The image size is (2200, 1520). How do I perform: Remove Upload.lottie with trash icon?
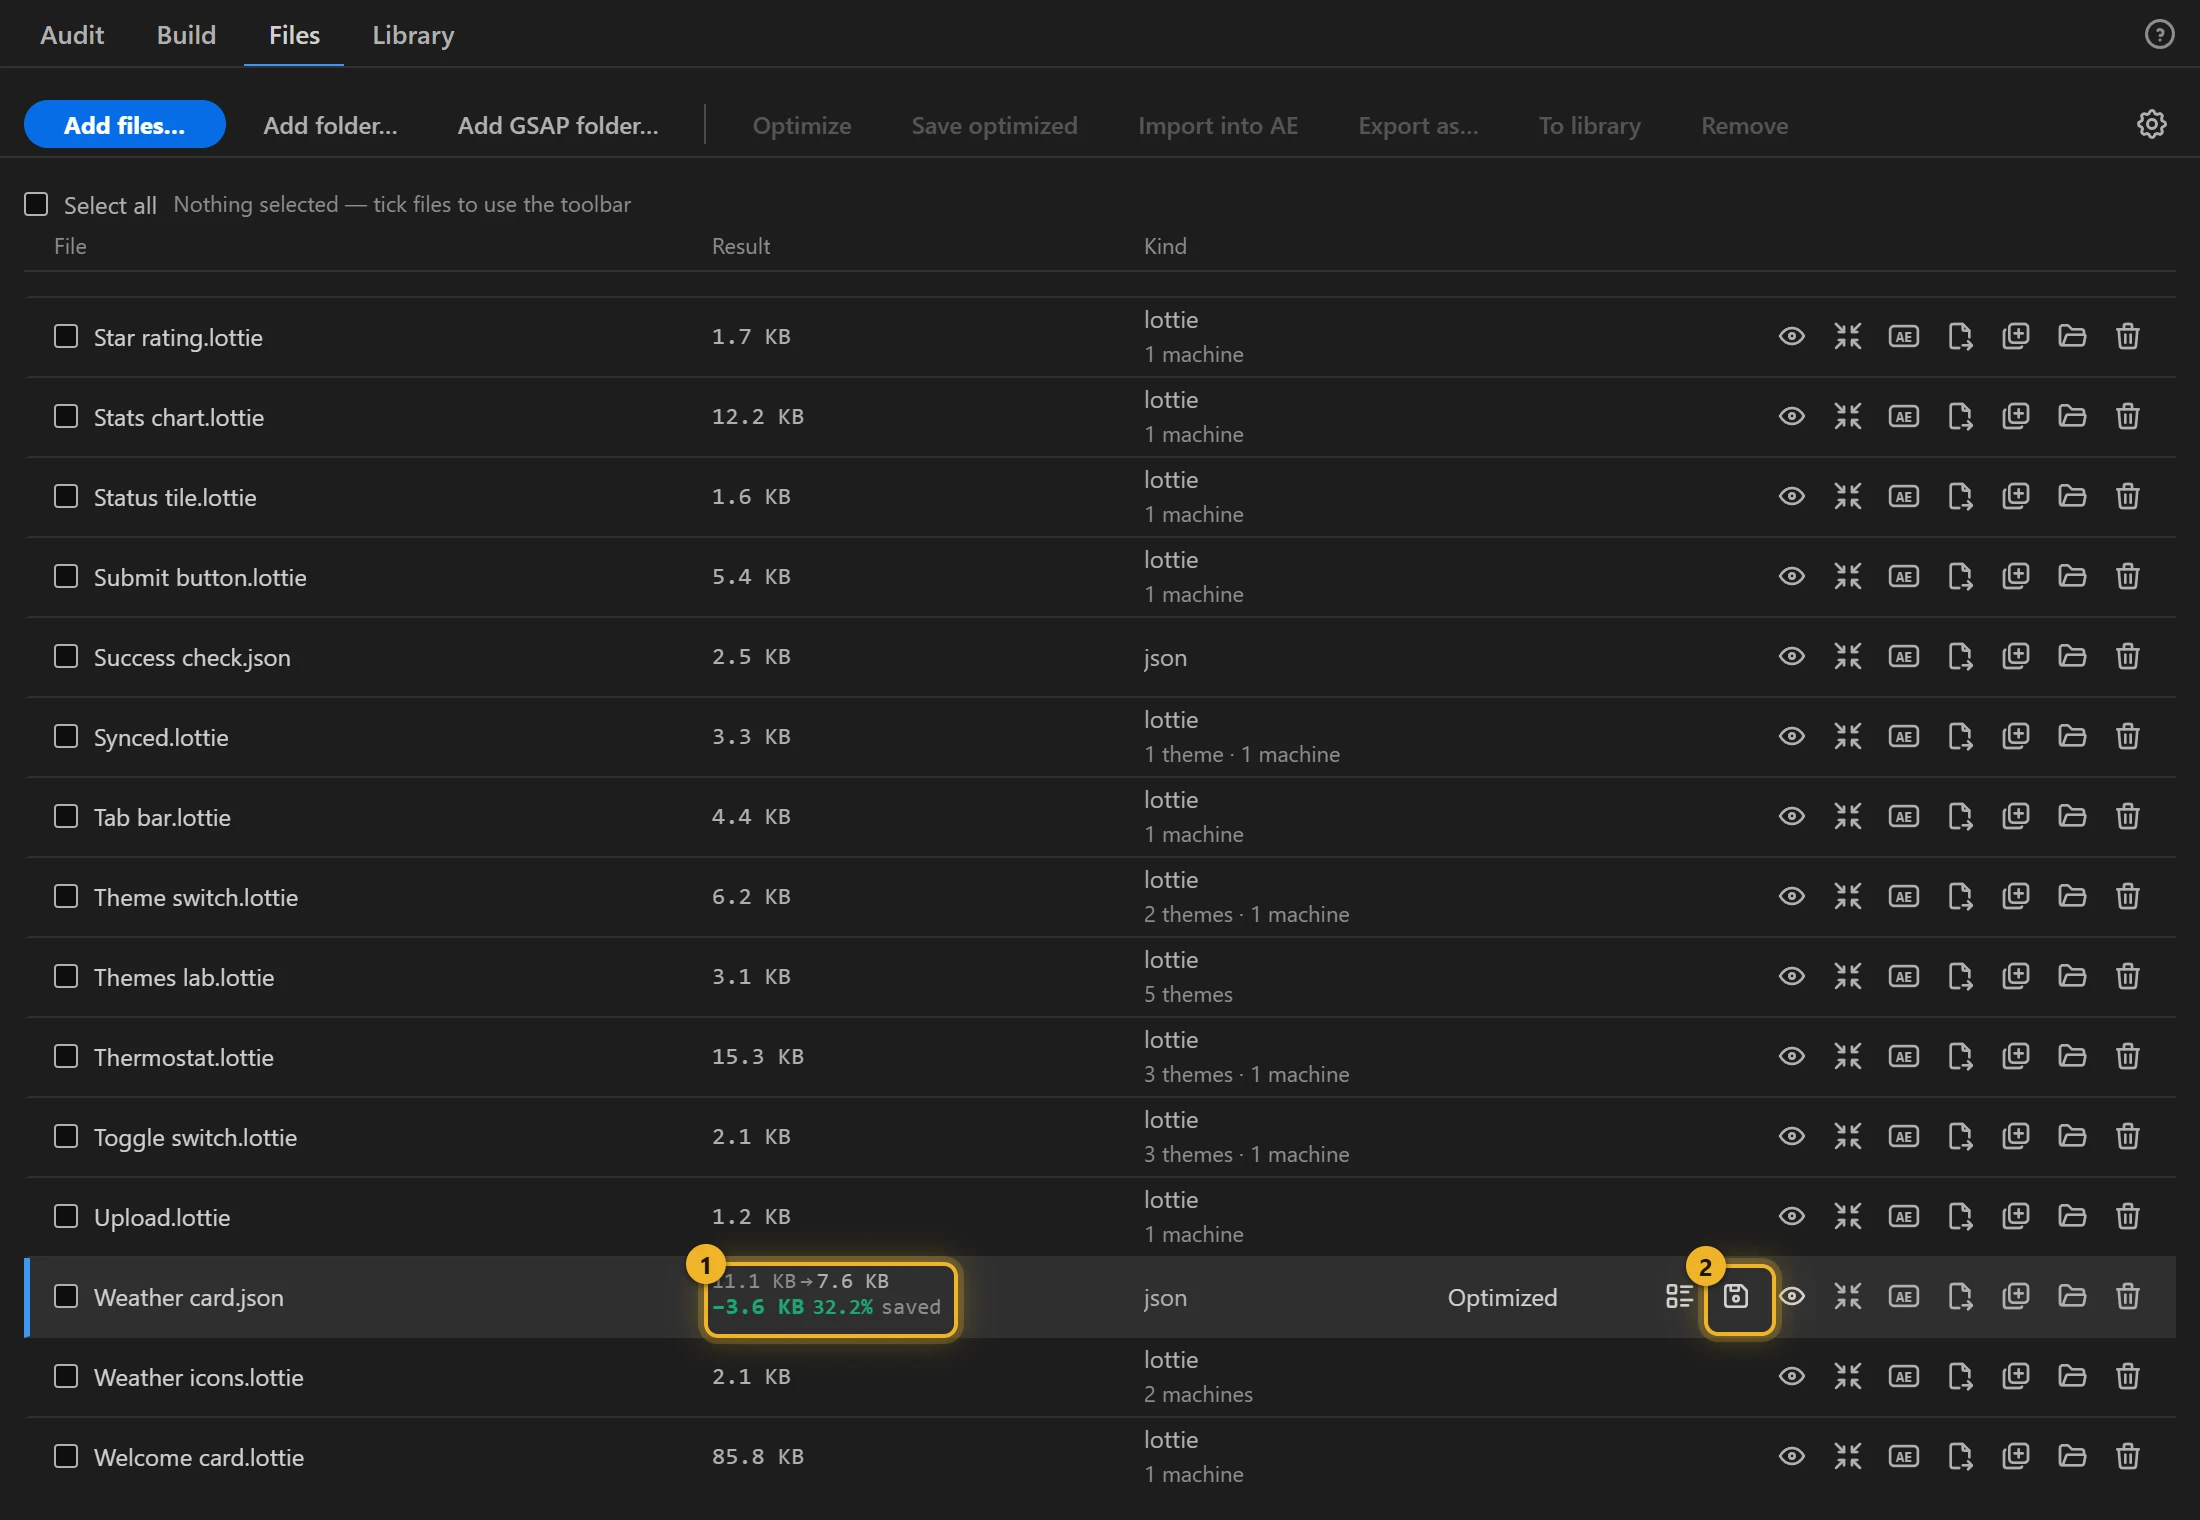pos(2128,1217)
